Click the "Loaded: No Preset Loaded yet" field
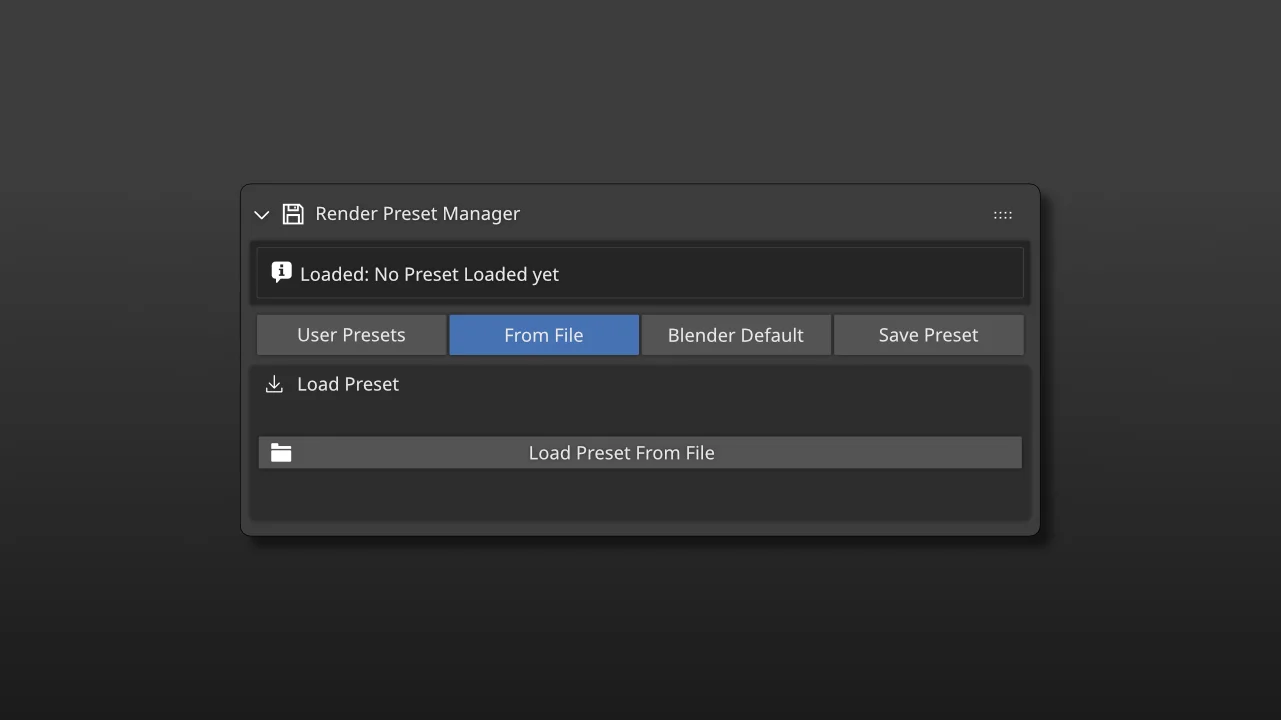This screenshot has width=1281, height=720. [x=640, y=271]
